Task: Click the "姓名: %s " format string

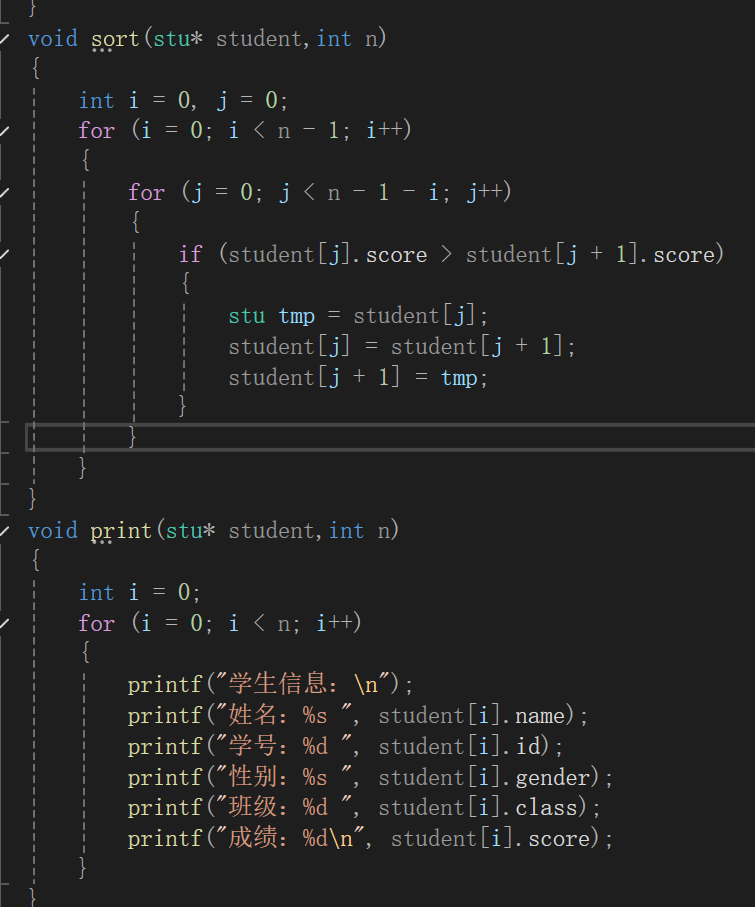Action: pos(286,716)
